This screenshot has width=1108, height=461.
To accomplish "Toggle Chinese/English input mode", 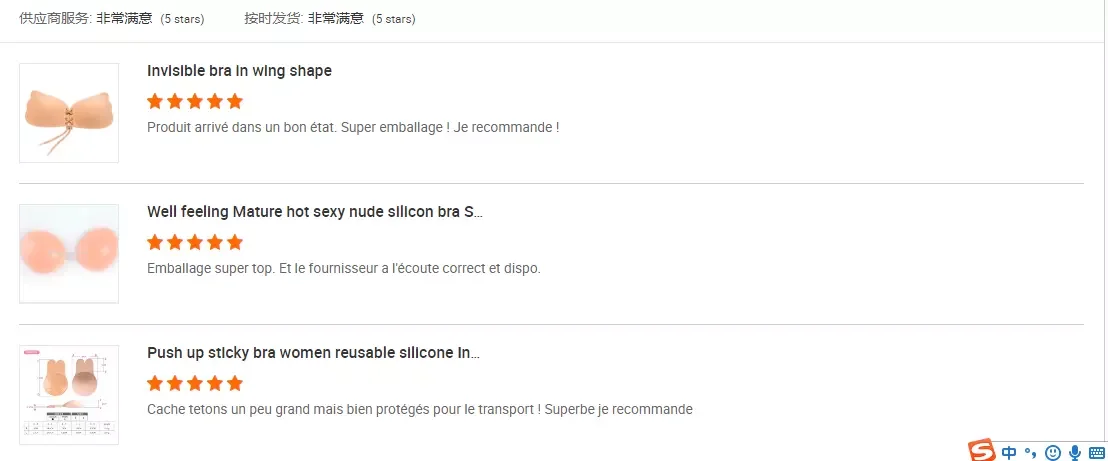I will pos(1010,452).
